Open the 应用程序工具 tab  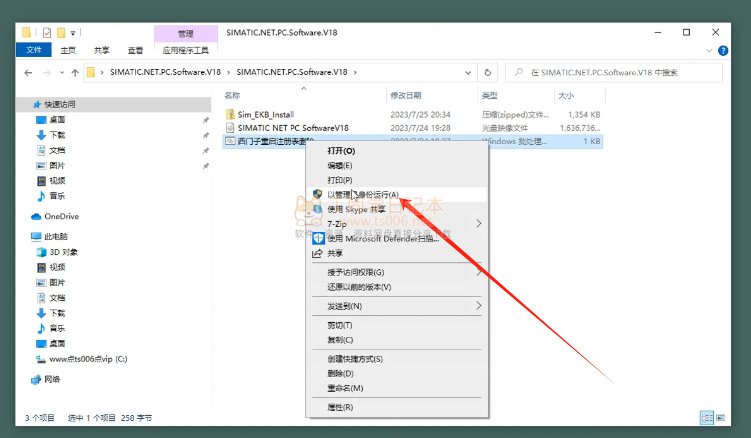click(185, 50)
